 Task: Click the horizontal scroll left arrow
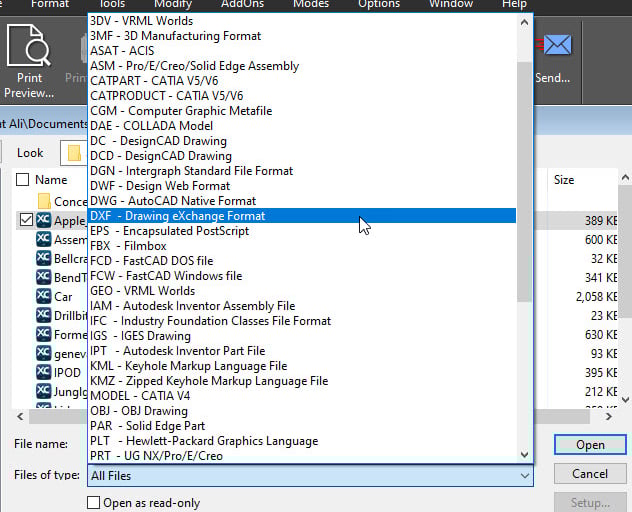pyautogui.click(x=20, y=416)
